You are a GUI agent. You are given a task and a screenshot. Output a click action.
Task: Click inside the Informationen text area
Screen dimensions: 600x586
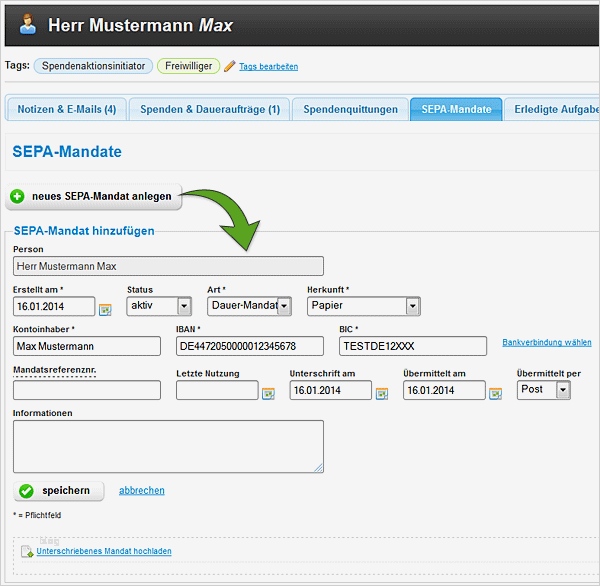[x=168, y=446]
